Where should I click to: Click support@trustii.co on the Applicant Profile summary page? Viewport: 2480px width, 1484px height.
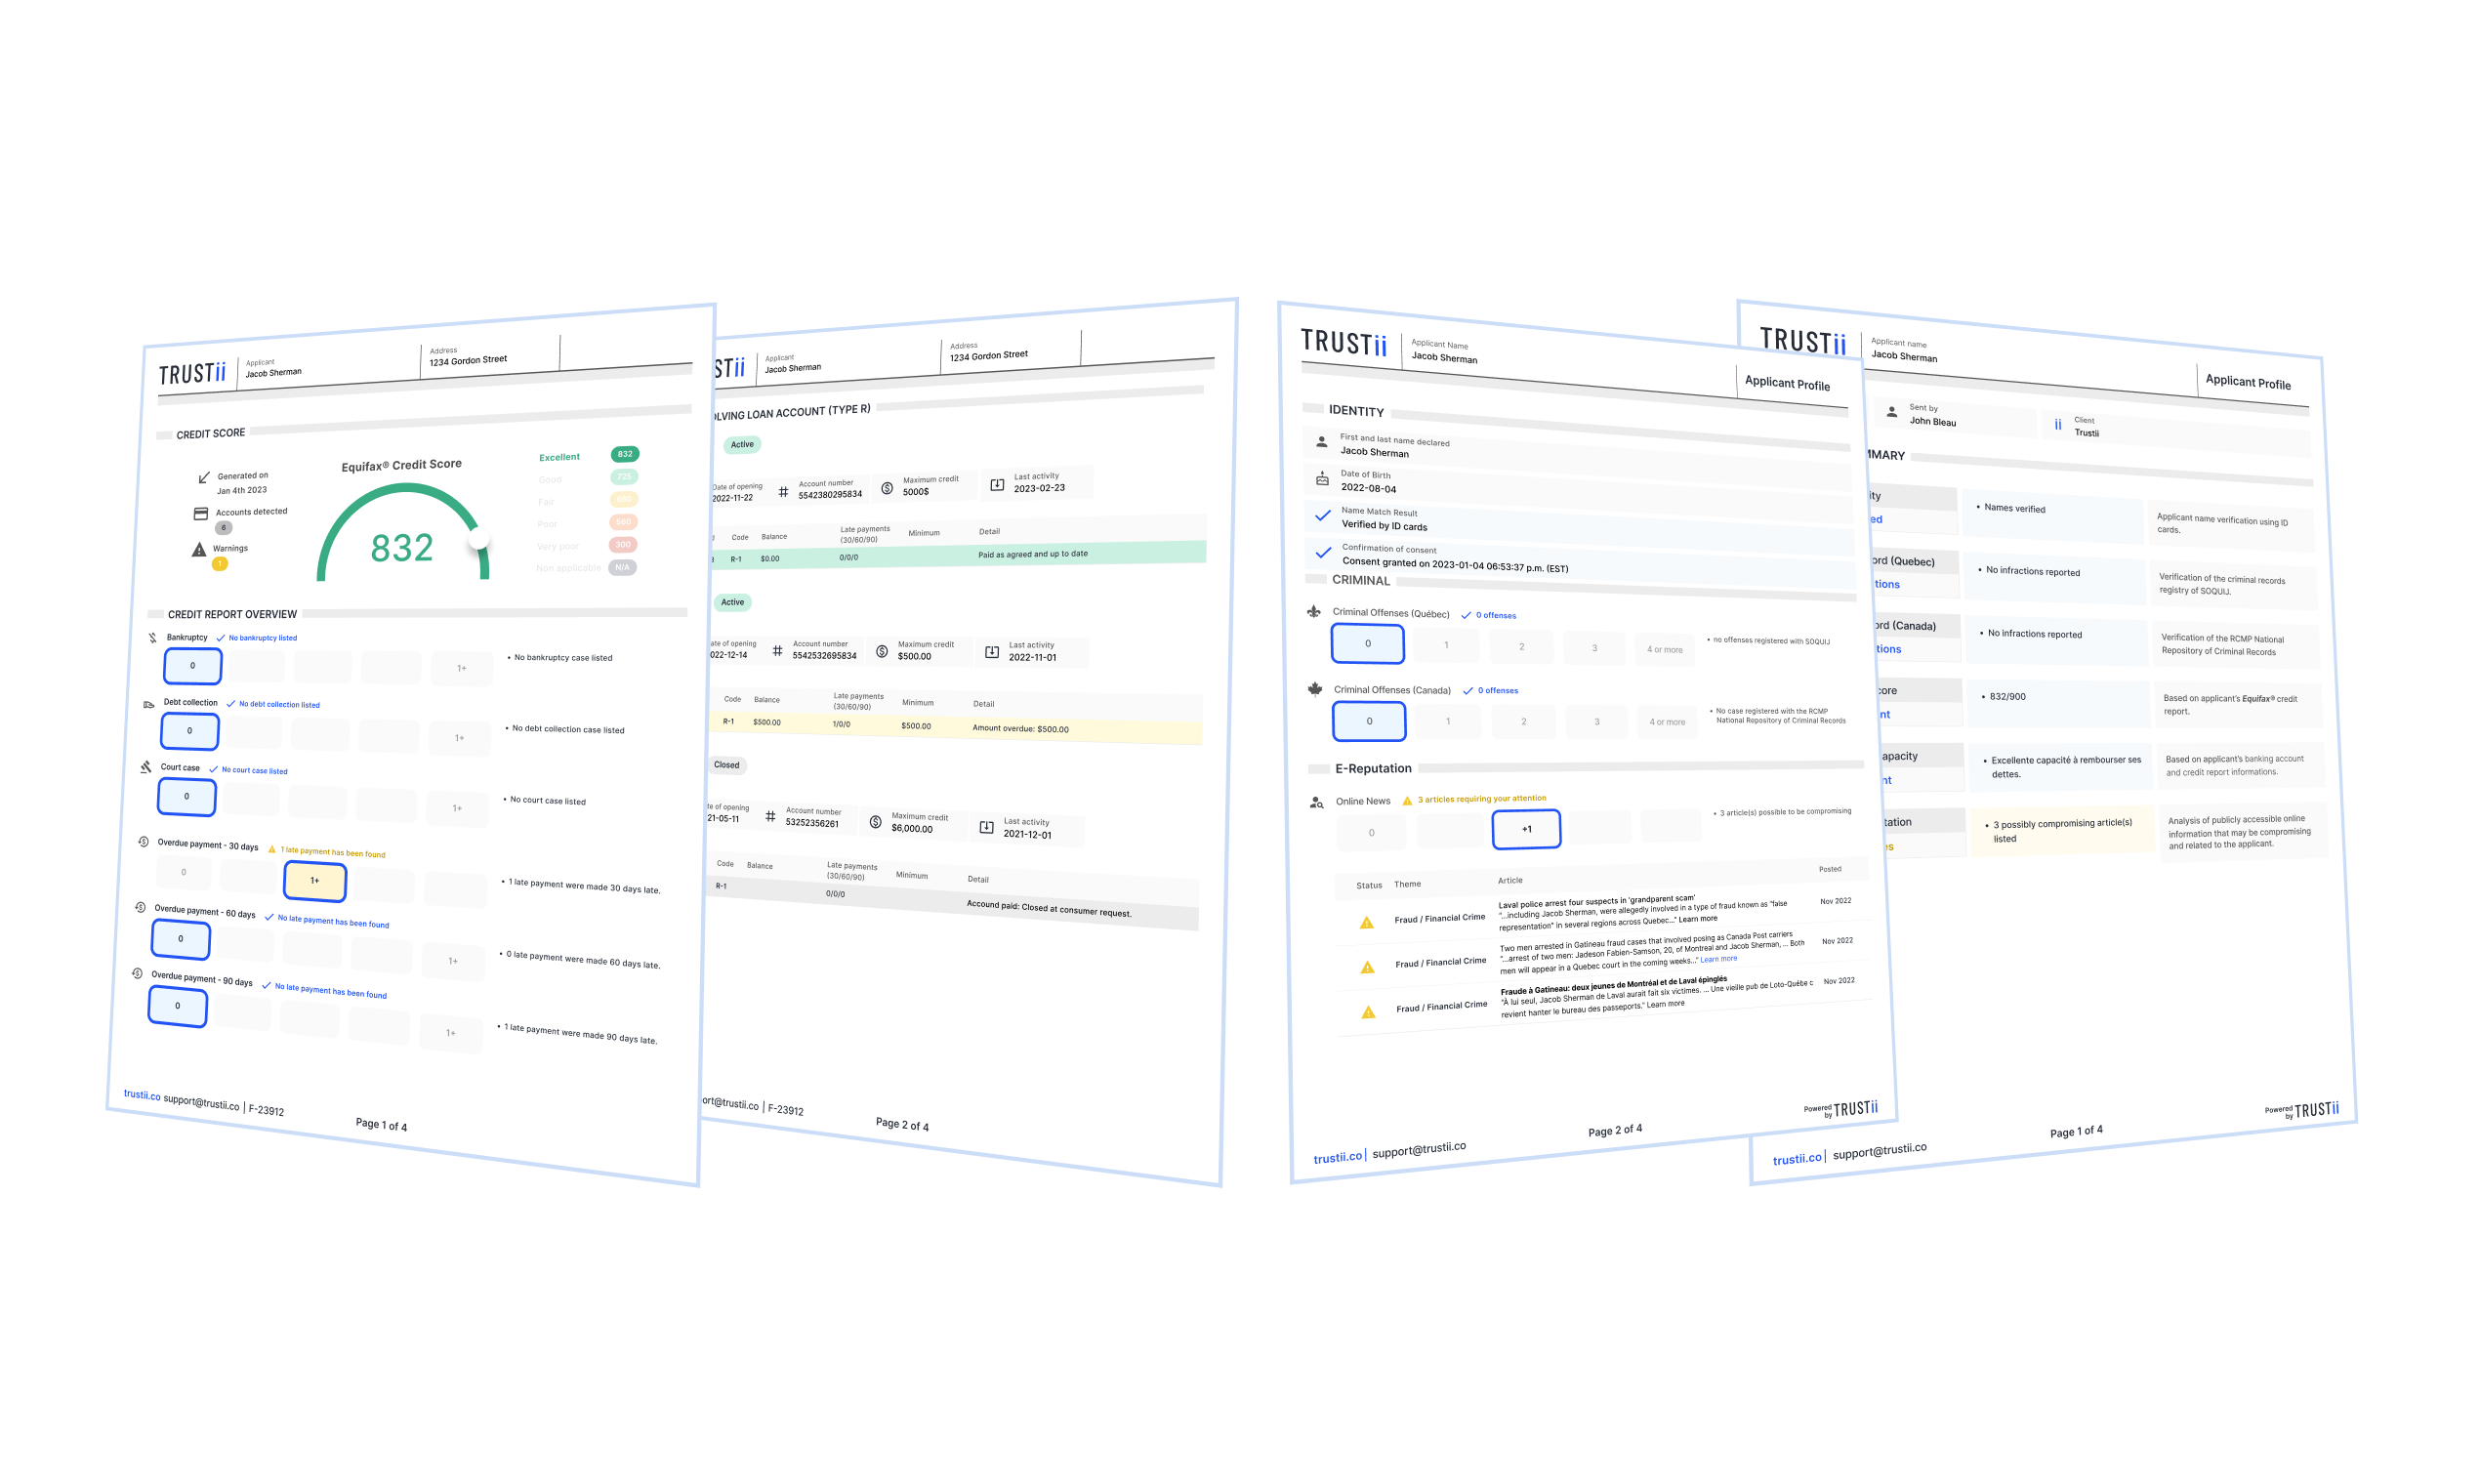(1880, 1151)
